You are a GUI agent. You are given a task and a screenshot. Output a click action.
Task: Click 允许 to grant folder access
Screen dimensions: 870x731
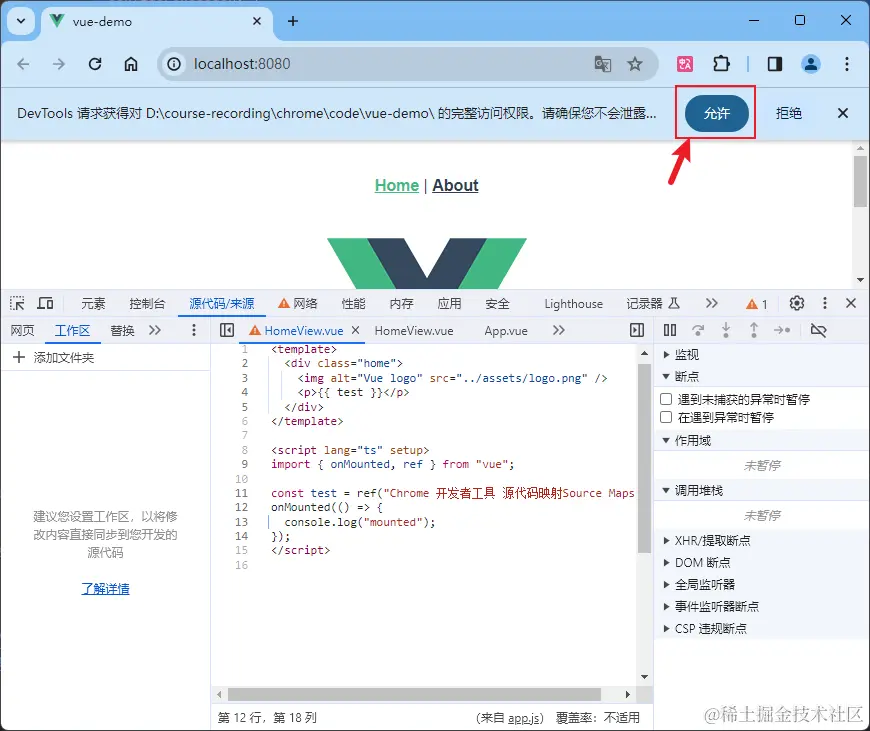pos(717,113)
